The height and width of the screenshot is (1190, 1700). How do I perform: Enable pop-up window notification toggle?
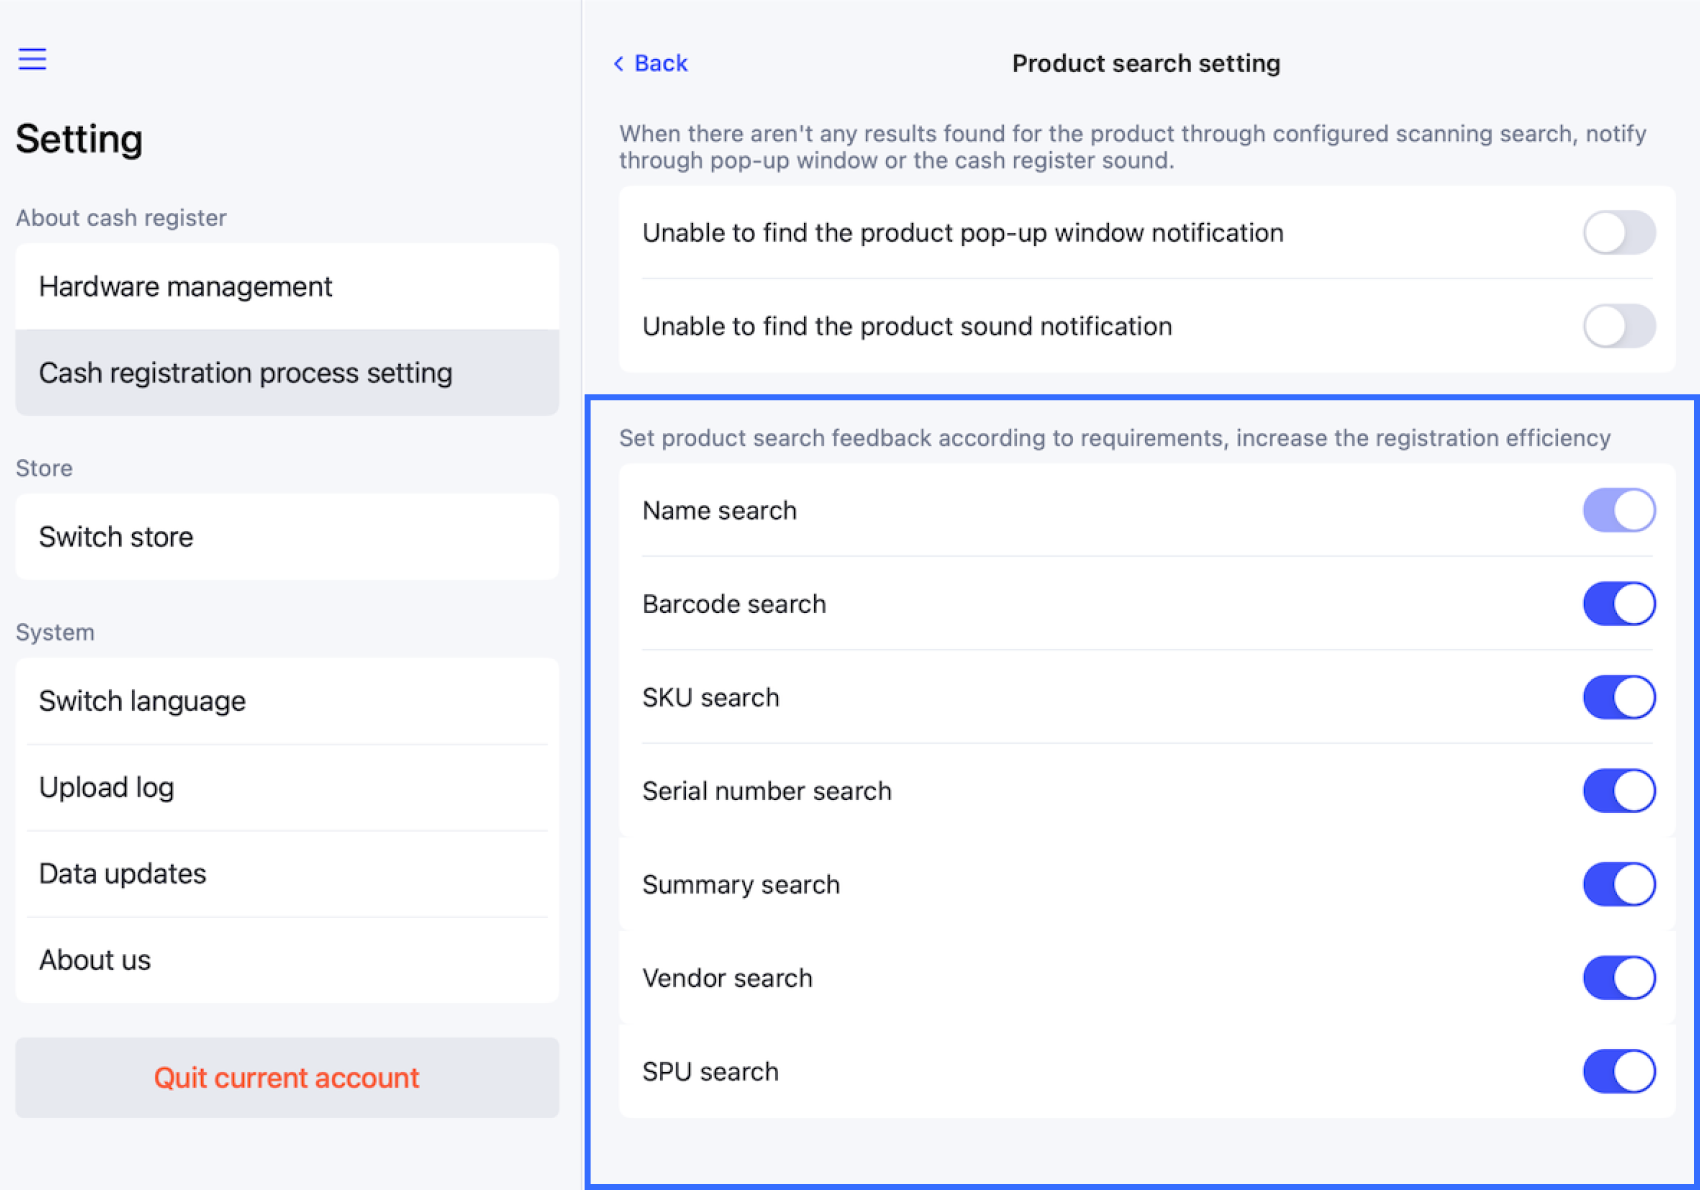(1618, 233)
